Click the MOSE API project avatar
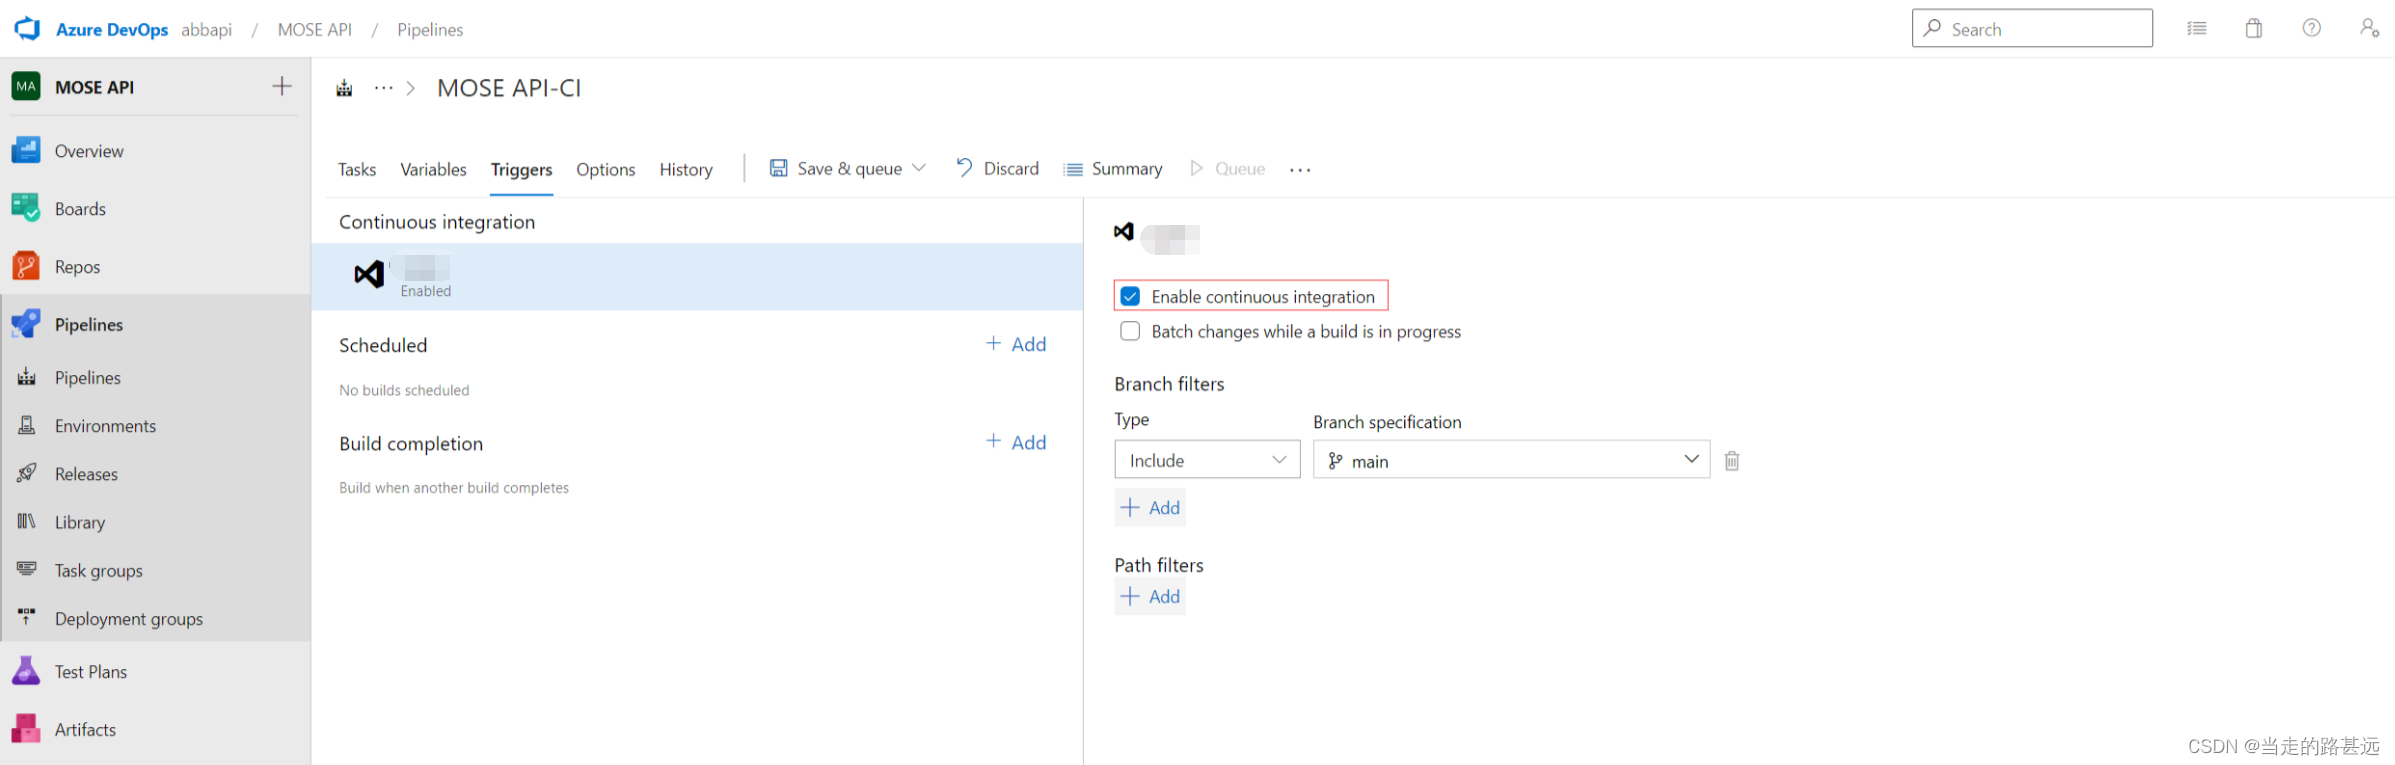 [x=26, y=87]
